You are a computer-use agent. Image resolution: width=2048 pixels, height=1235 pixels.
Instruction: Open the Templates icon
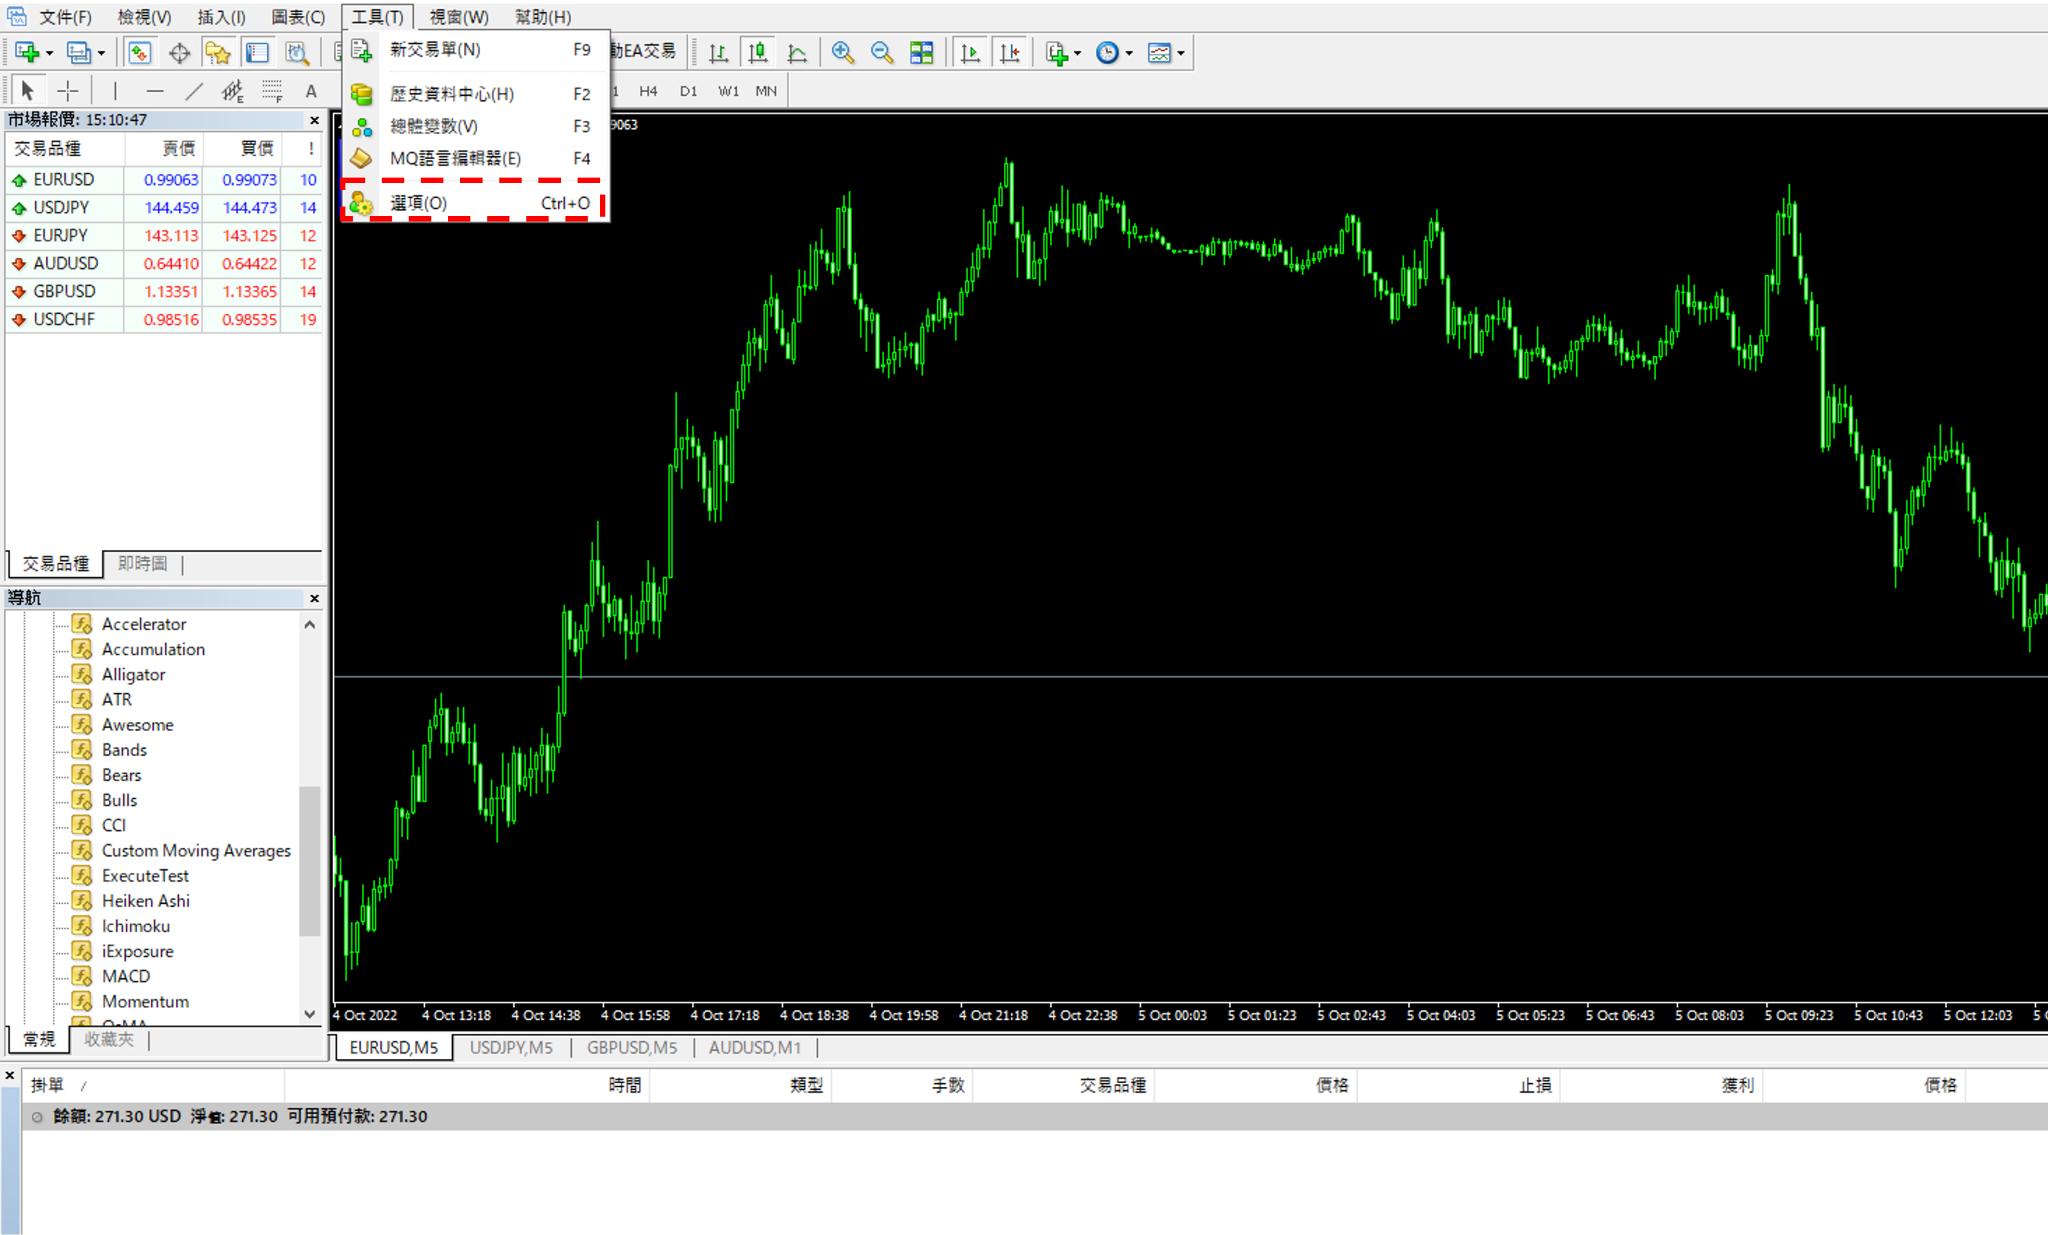(1159, 53)
